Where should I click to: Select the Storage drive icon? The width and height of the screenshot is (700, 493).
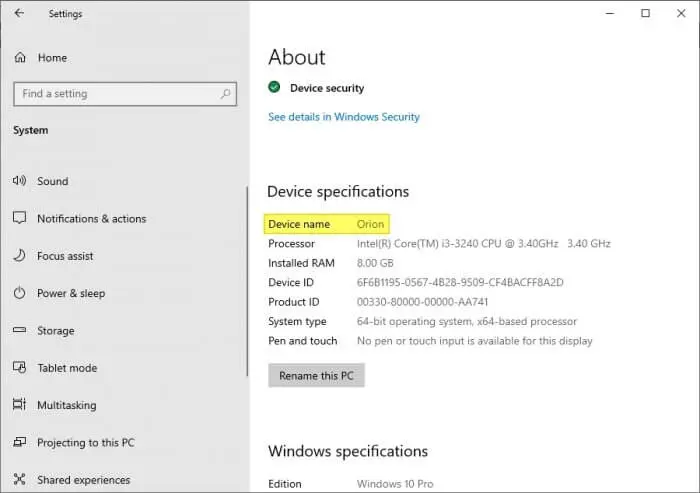20,330
